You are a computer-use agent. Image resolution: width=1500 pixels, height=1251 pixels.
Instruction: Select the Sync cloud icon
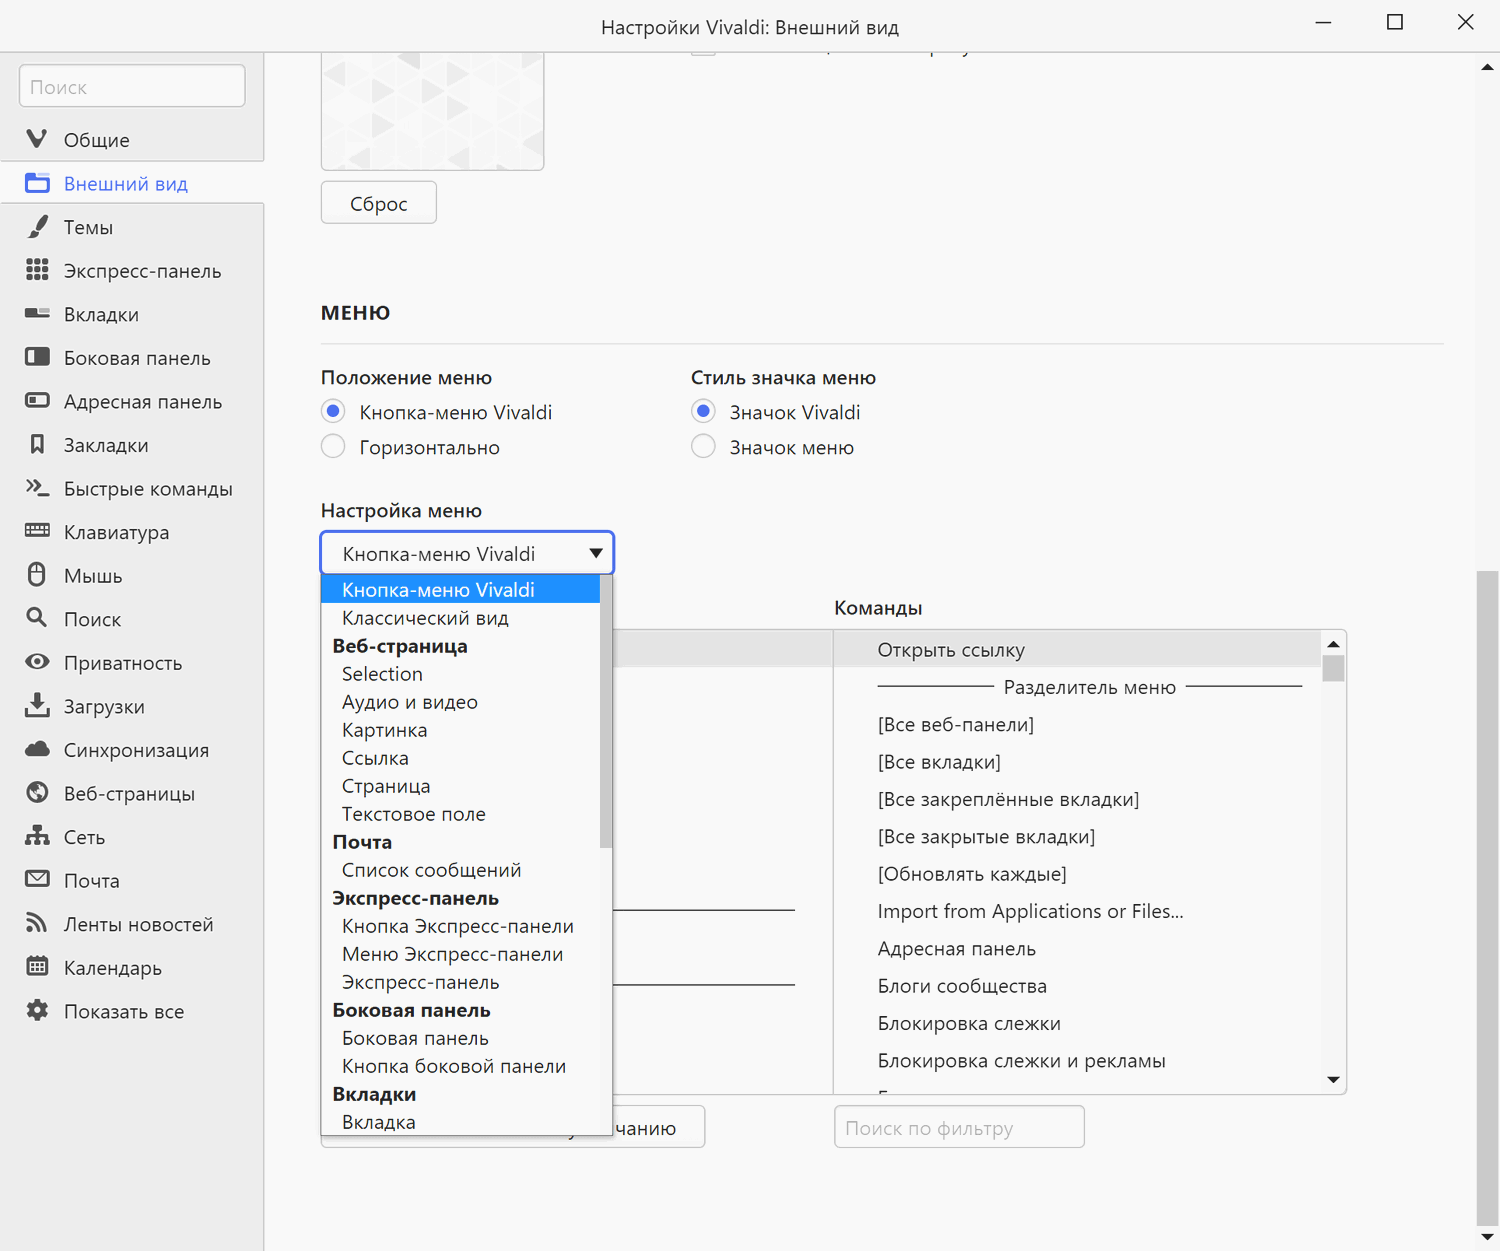click(x=37, y=749)
